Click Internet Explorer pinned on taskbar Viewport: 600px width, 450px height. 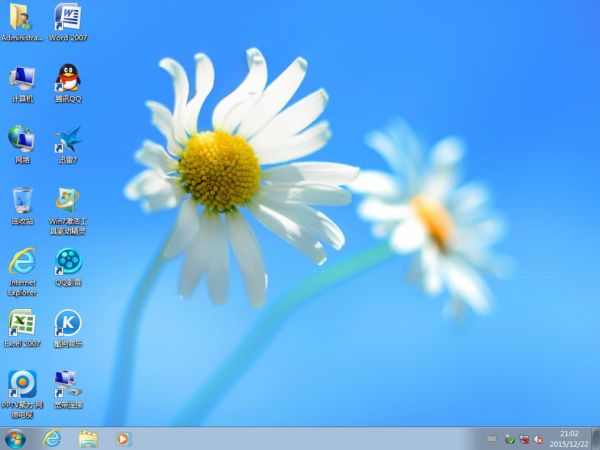point(52,438)
